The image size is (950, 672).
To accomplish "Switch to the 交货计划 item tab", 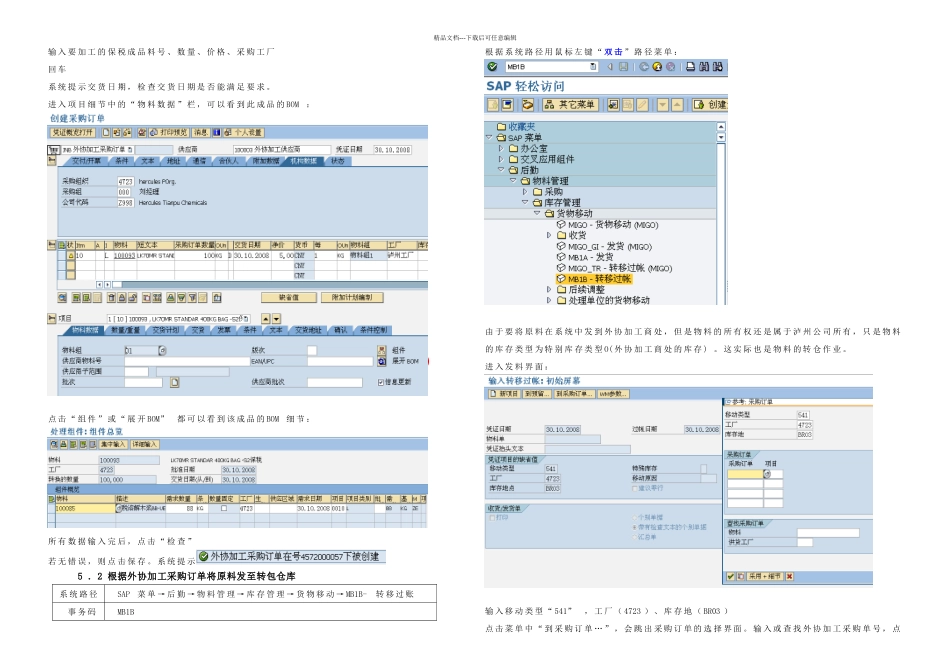I will [x=165, y=330].
